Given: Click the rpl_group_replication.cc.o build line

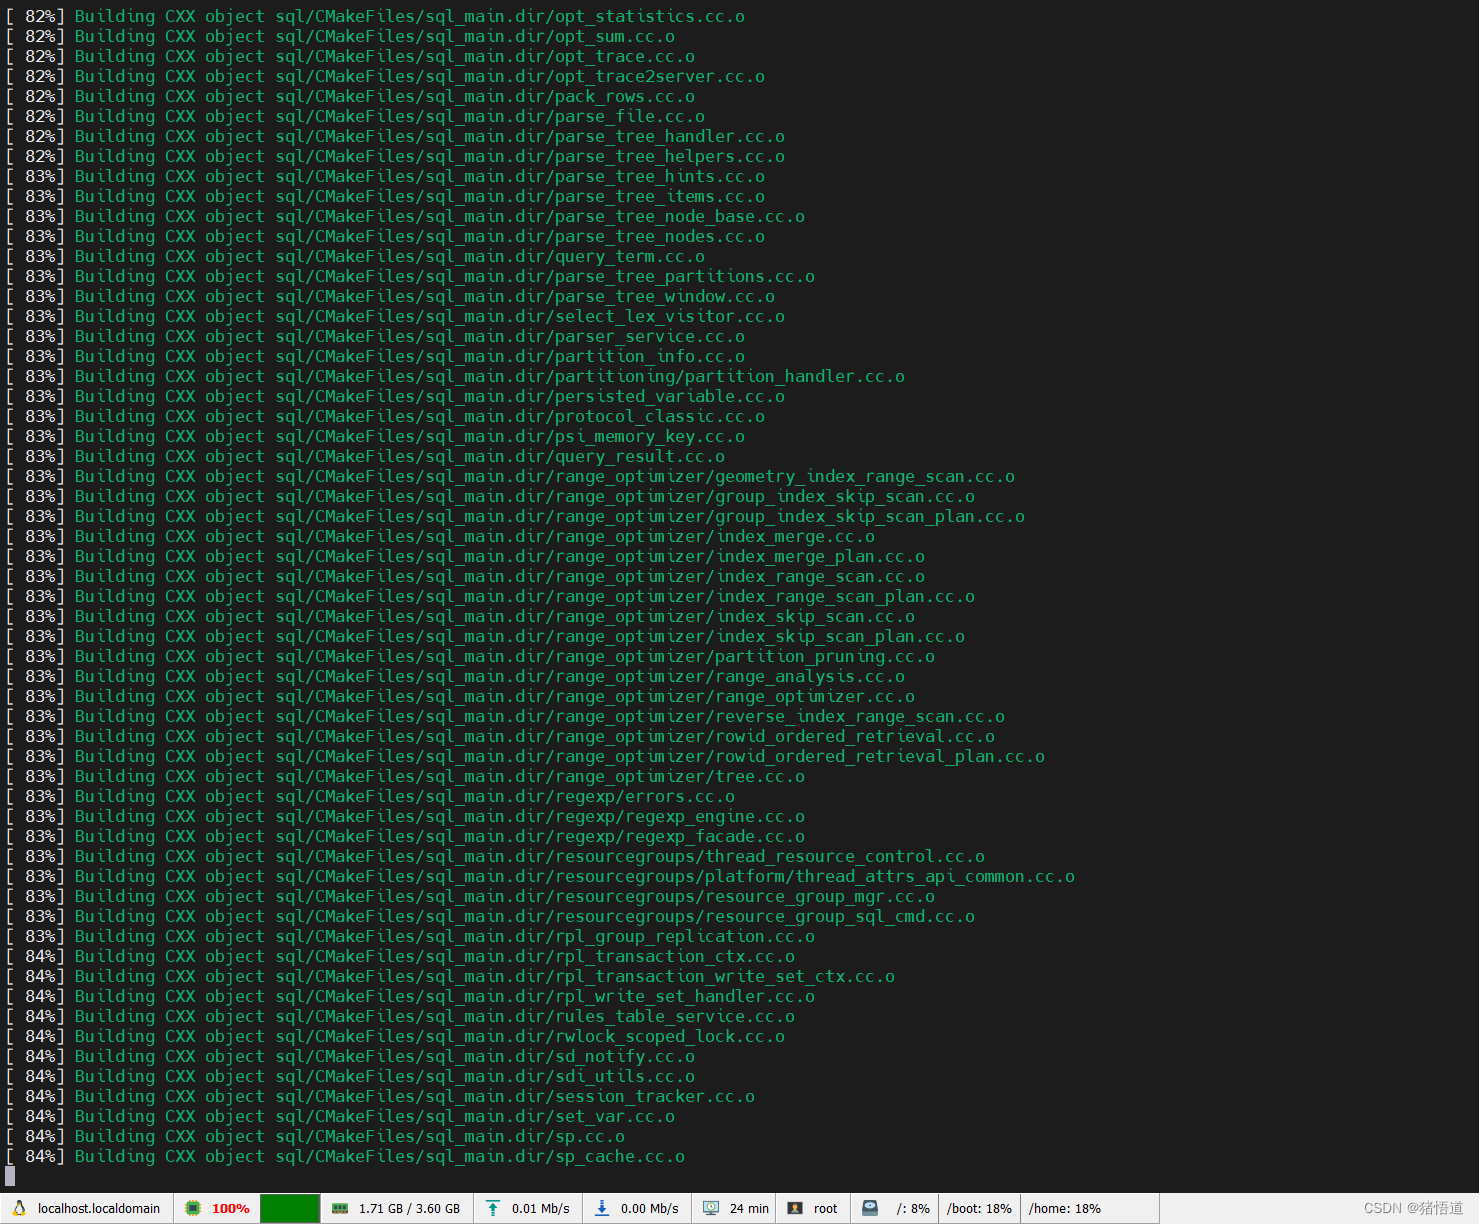Looking at the screenshot, I should click(x=410, y=936).
